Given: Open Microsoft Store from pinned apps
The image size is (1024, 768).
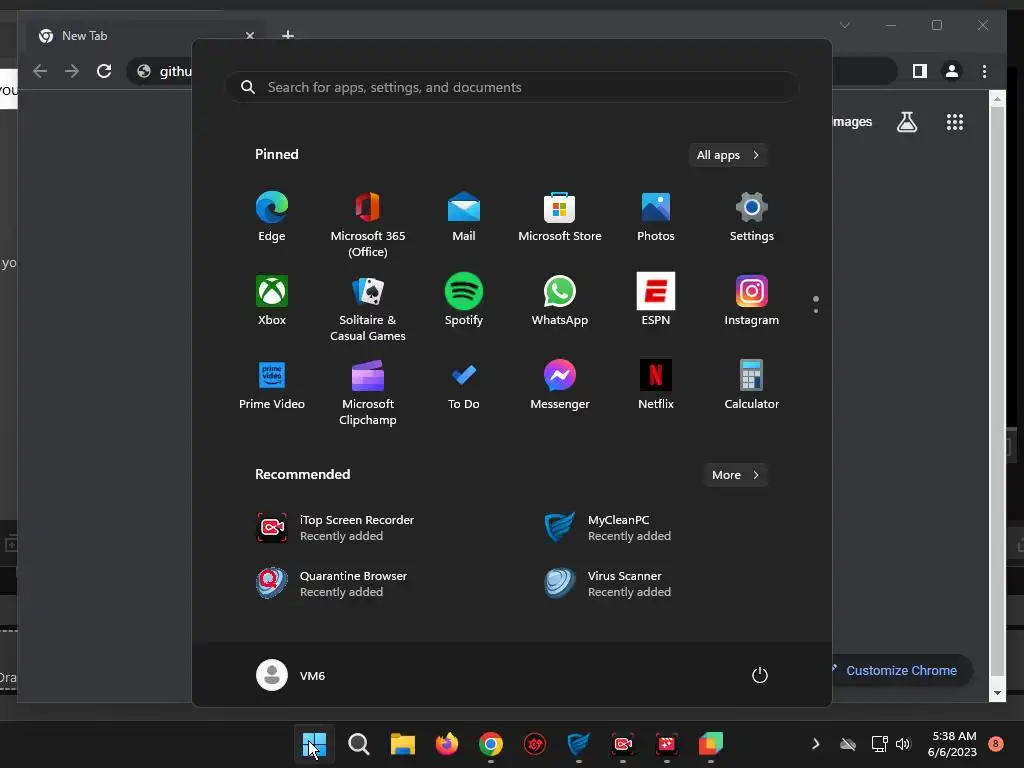Looking at the screenshot, I should point(560,217).
